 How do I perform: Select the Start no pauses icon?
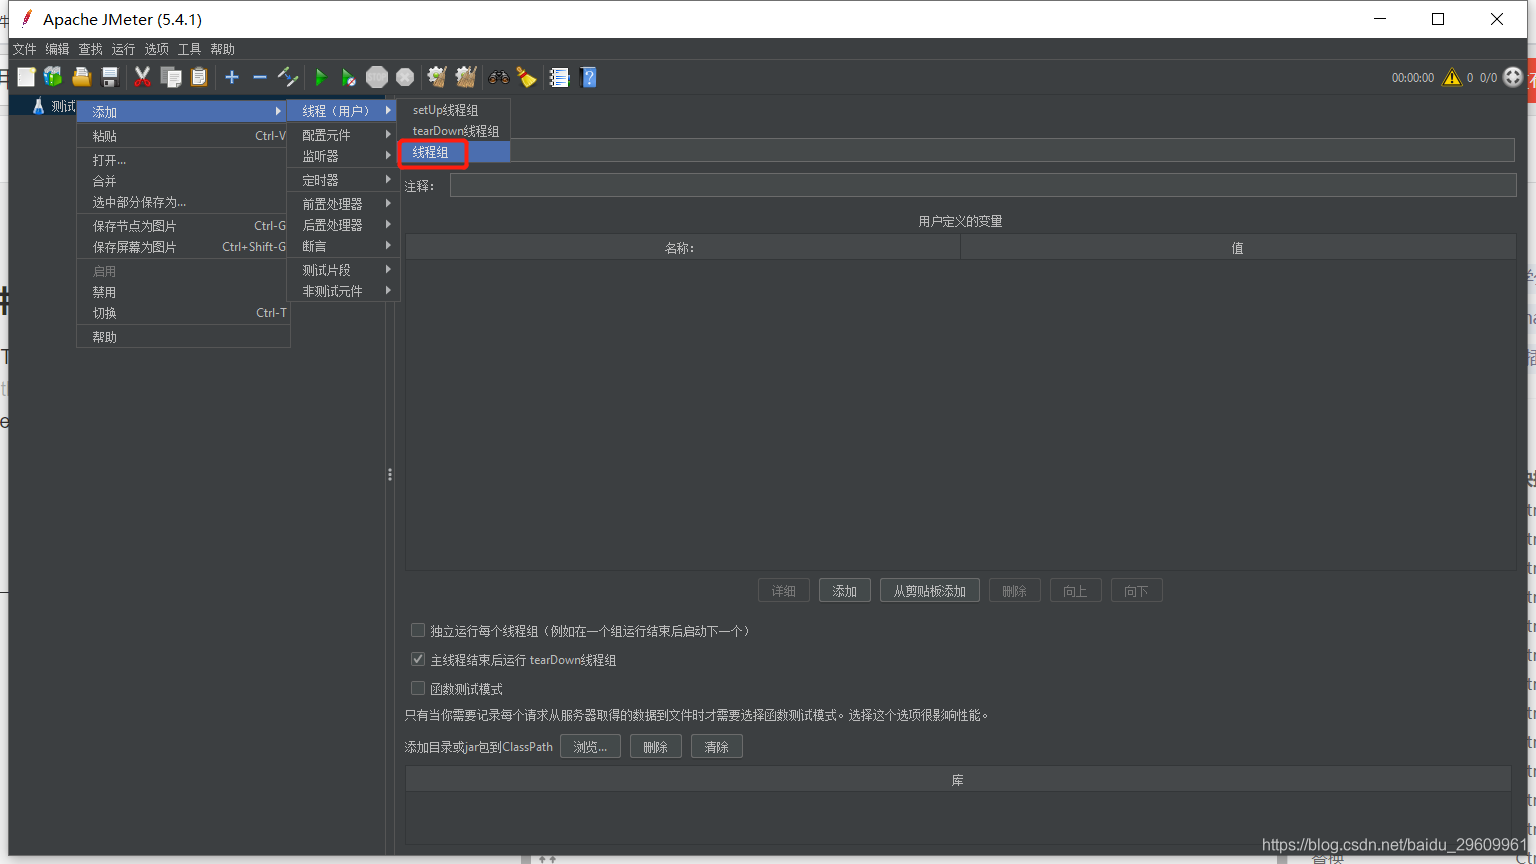(348, 77)
